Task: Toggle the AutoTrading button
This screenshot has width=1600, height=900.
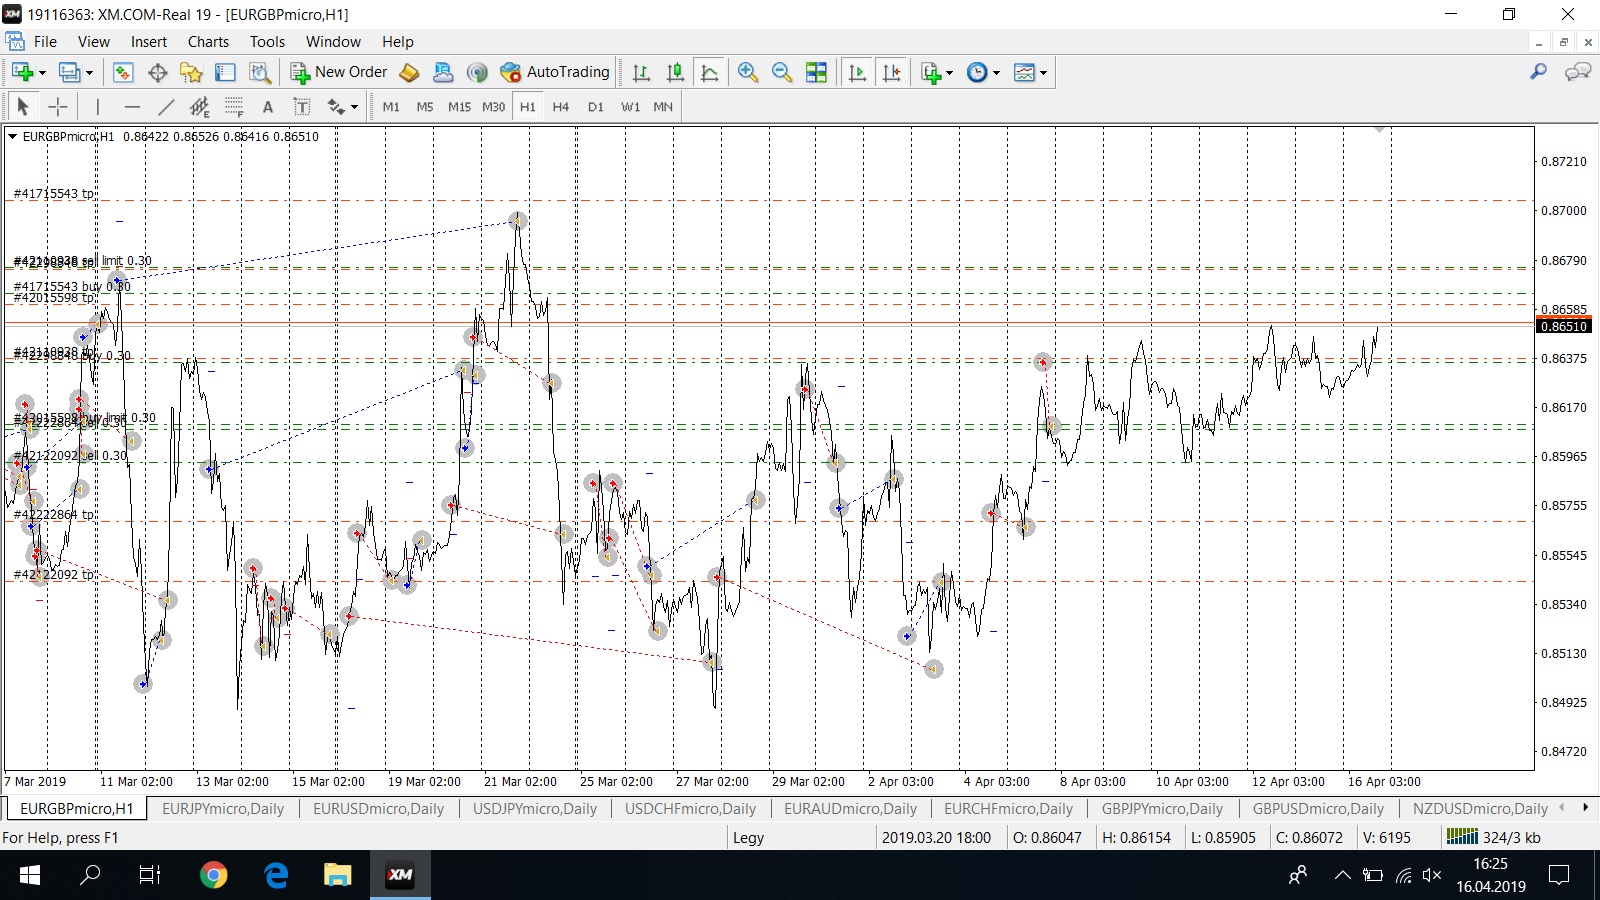Action: click(x=555, y=72)
